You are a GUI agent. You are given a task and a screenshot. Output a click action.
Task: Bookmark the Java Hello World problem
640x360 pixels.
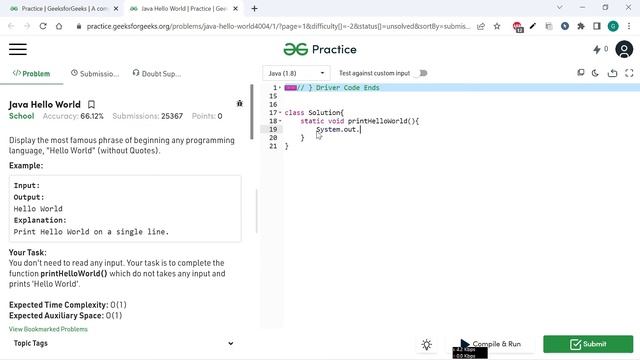(91, 104)
